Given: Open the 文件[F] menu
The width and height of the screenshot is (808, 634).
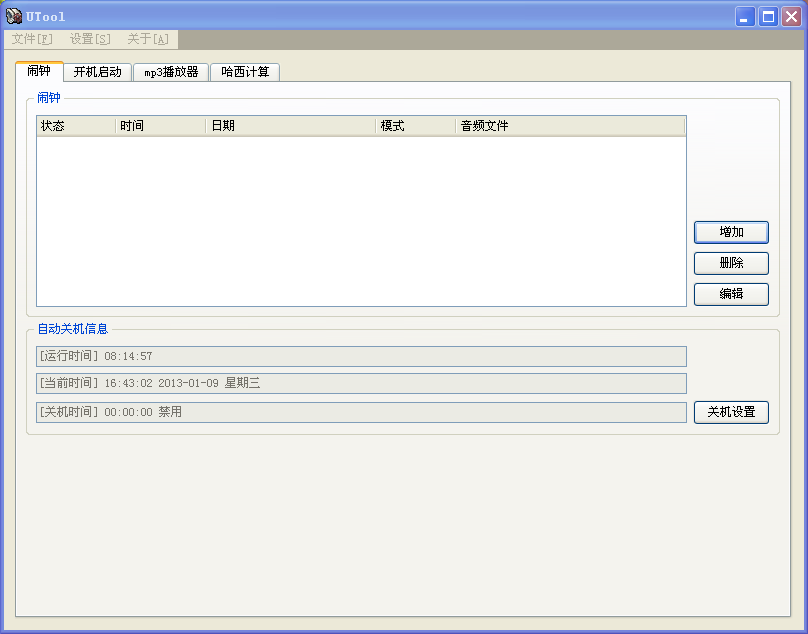Looking at the screenshot, I should (32, 39).
